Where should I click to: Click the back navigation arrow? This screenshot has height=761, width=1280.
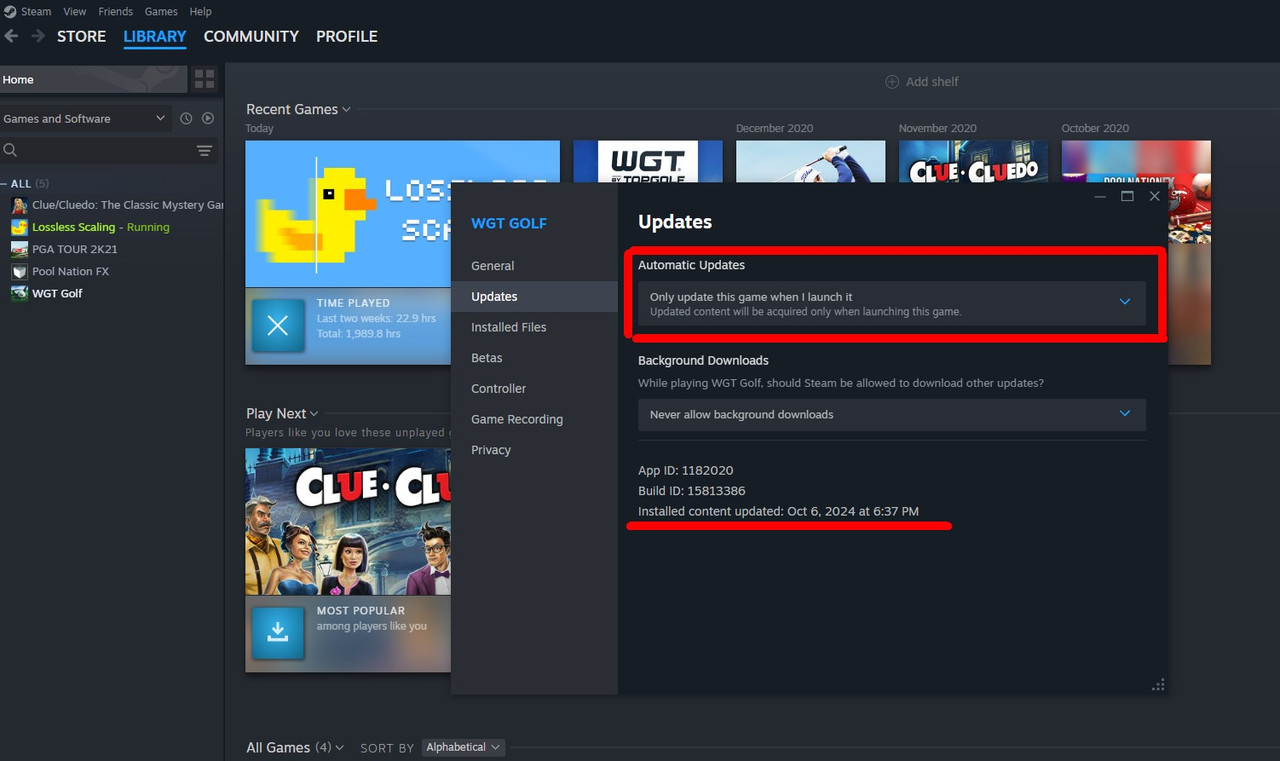point(11,36)
